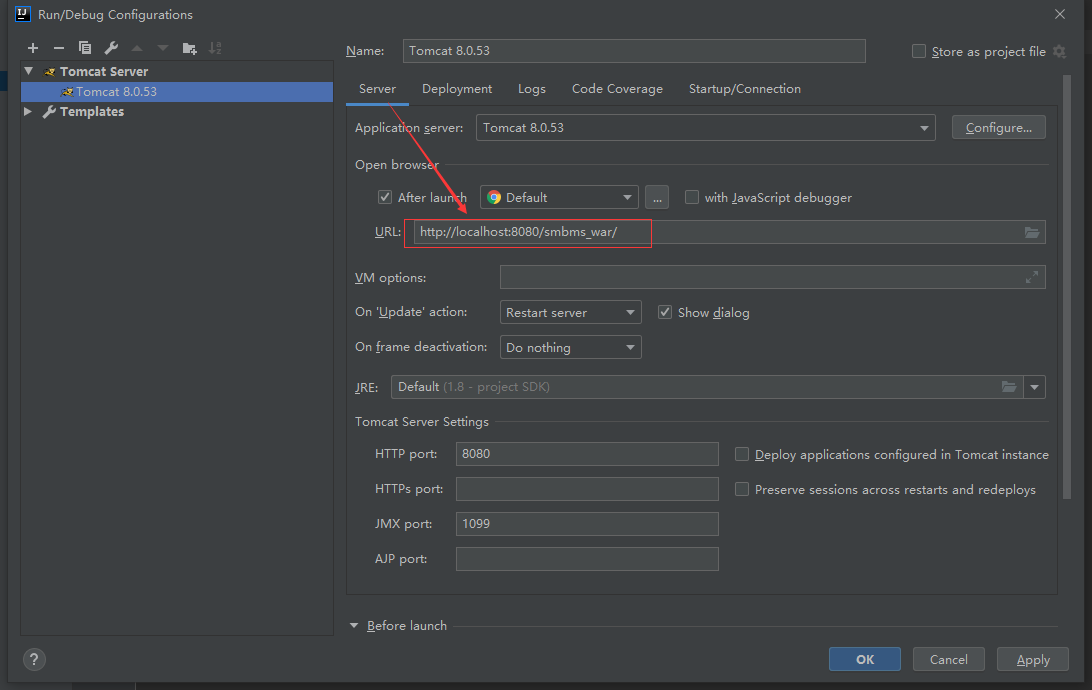Image resolution: width=1092 pixels, height=690 pixels.
Task: Click the Name input field
Action: (x=634, y=51)
